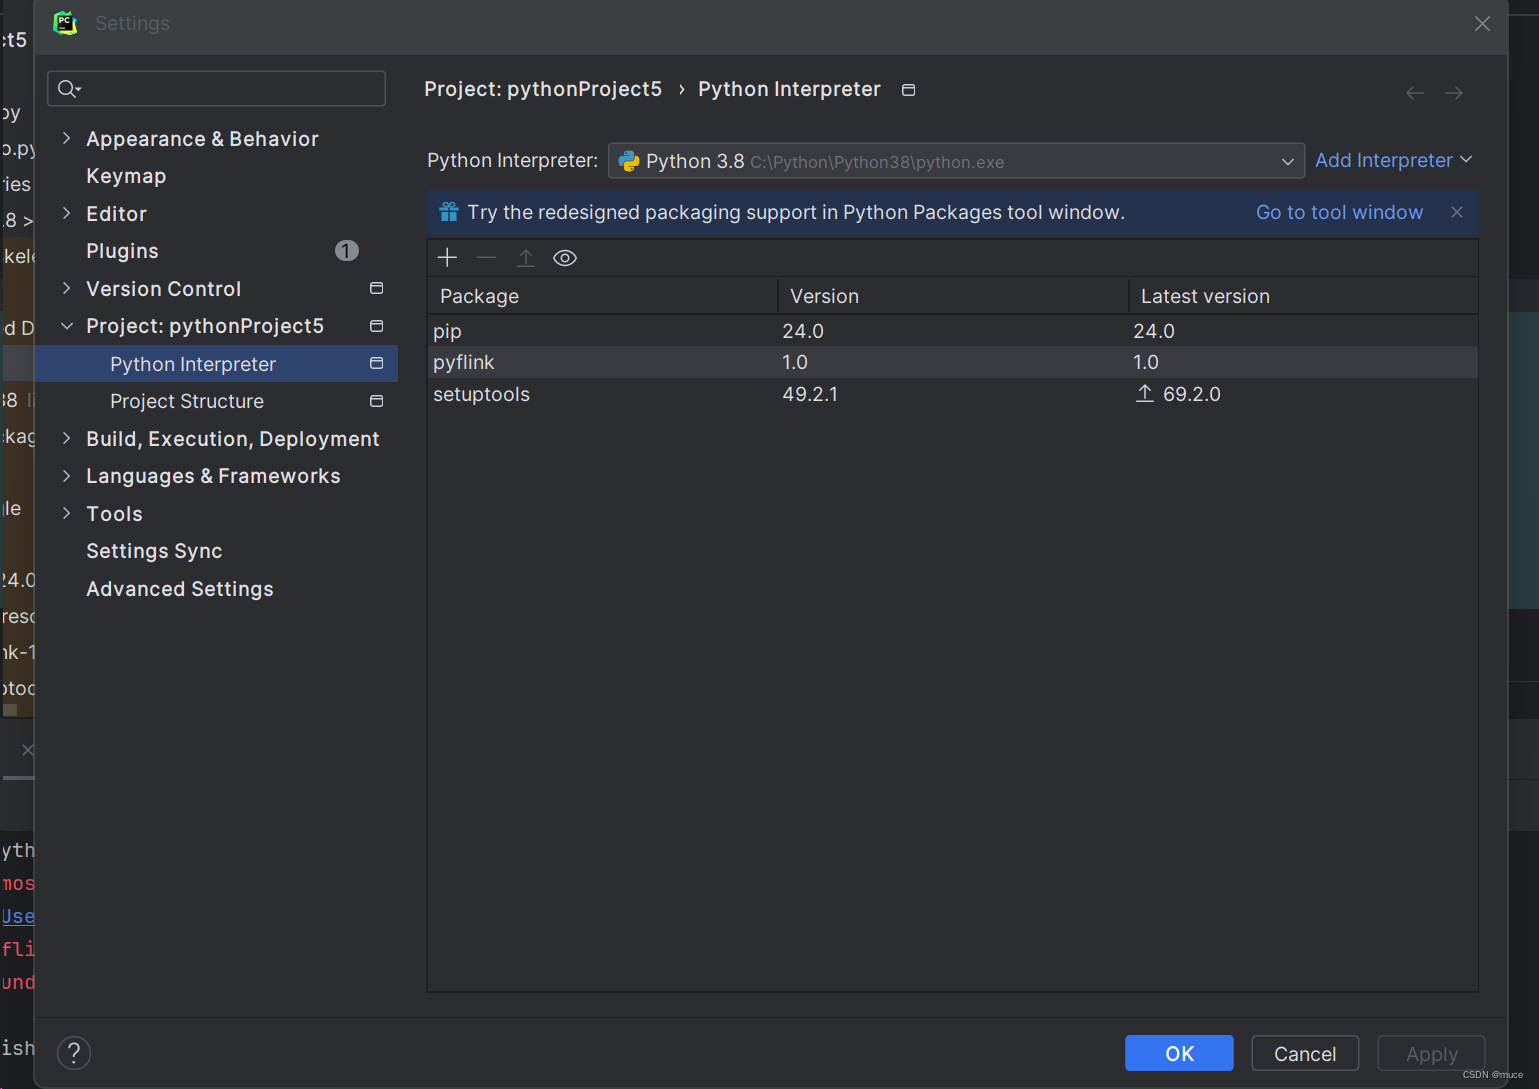Apply the settings changes

(1431, 1053)
